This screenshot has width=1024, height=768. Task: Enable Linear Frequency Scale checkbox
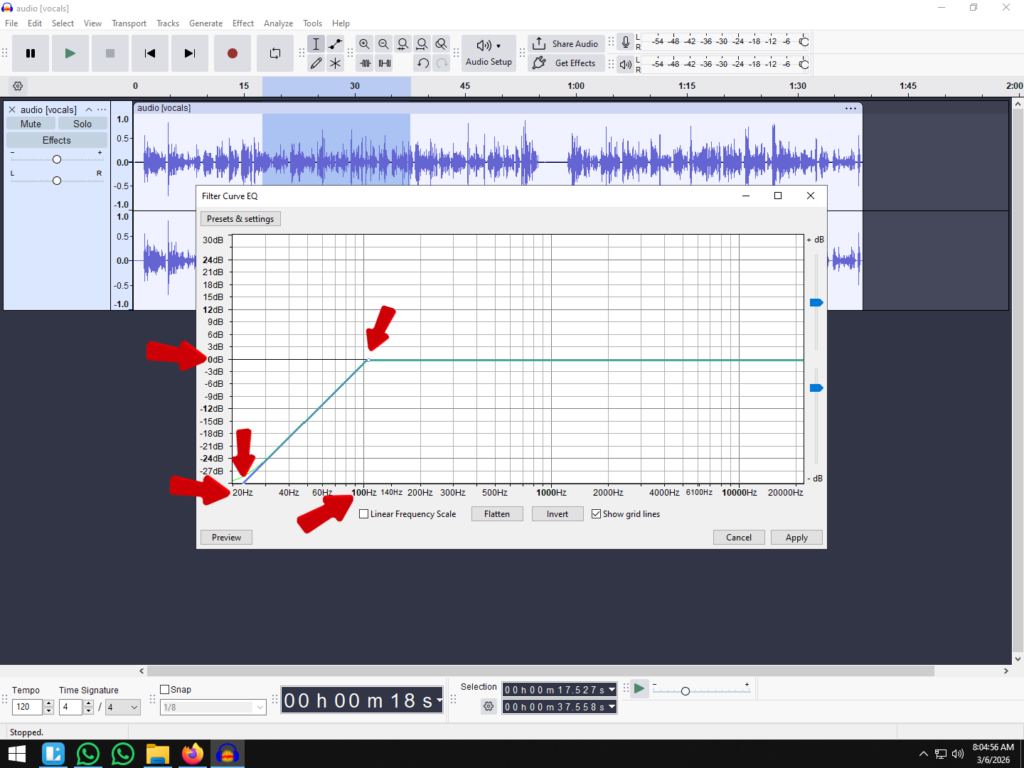tap(364, 514)
